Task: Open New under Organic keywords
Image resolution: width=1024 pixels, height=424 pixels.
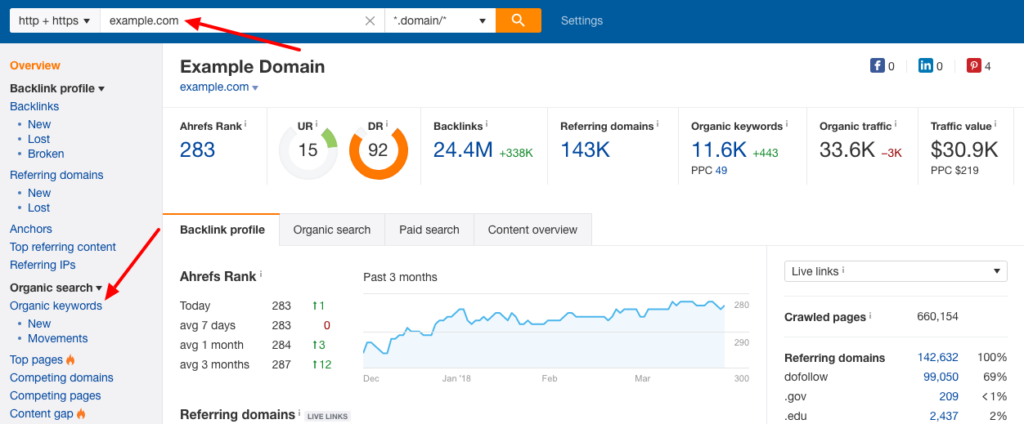Action: (x=39, y=323)
